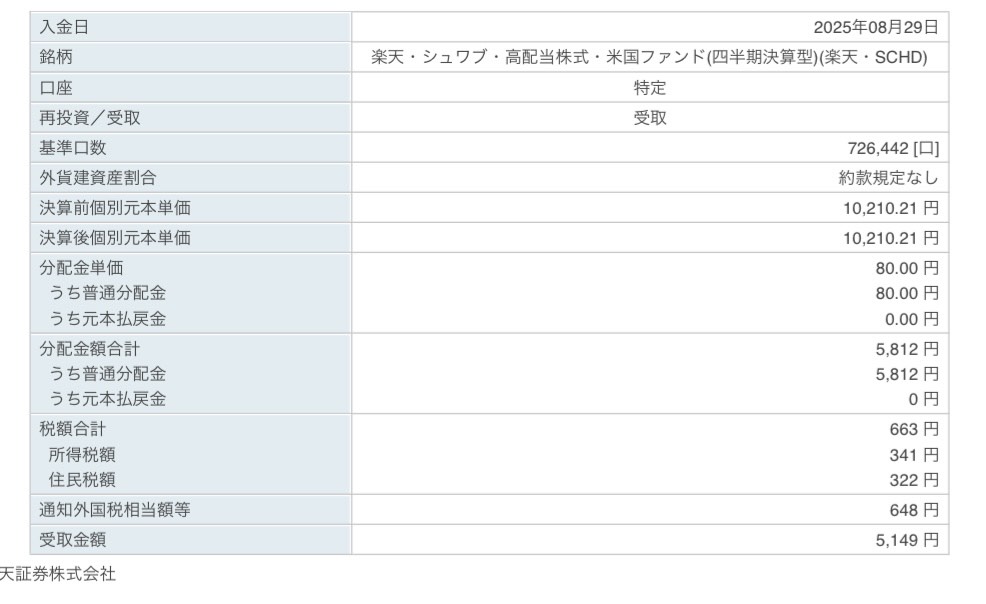This screenshot has width=986, height=604.
Task: Select the 税額合計 amount 663 円
Action: 914,429
